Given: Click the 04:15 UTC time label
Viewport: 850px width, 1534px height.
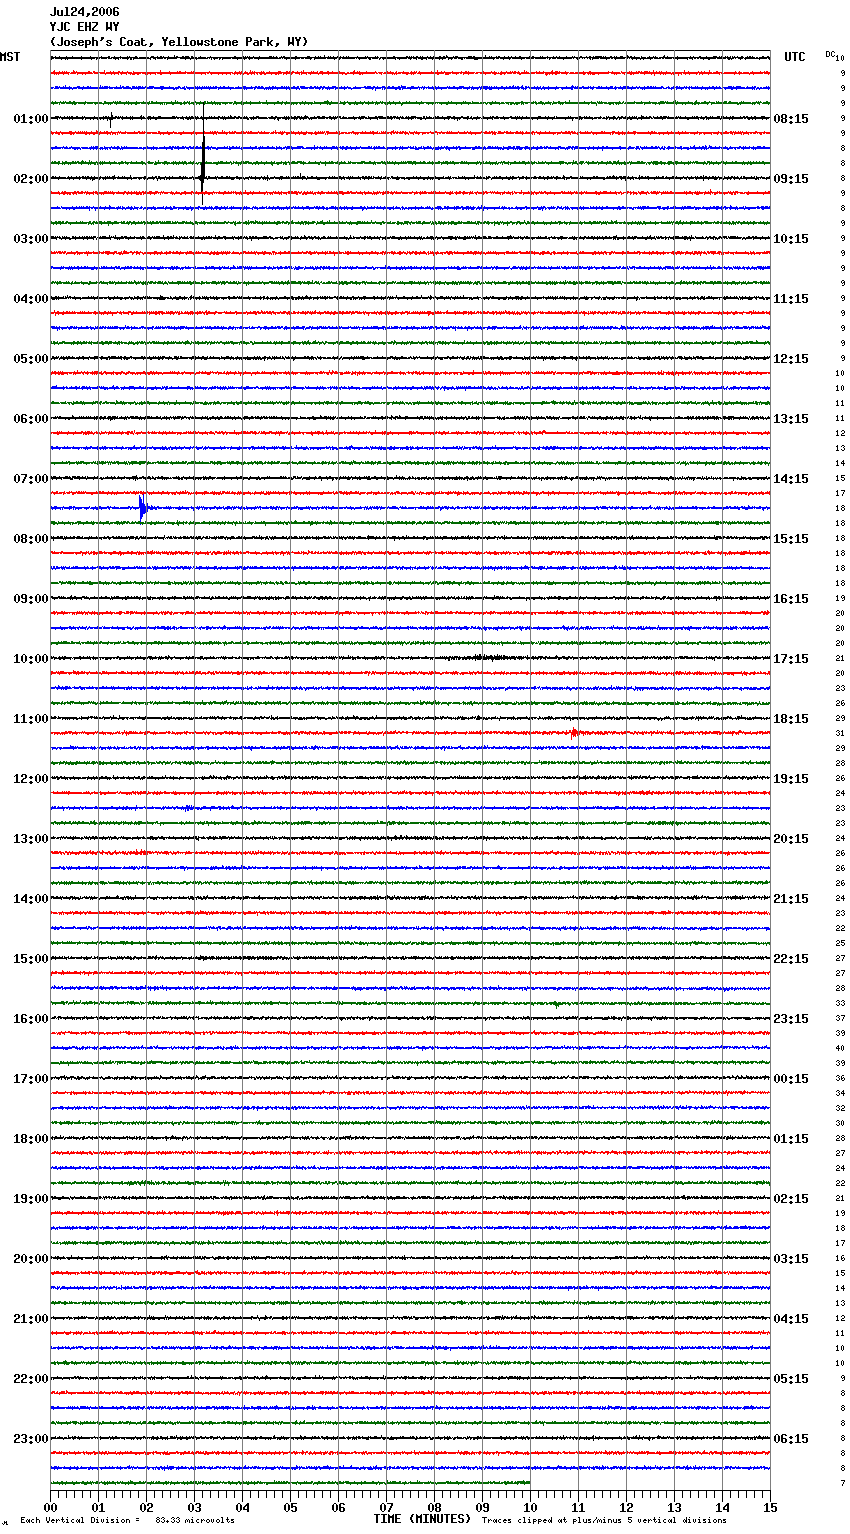Looking at the screenshot, I should (x=791, y=1319).
